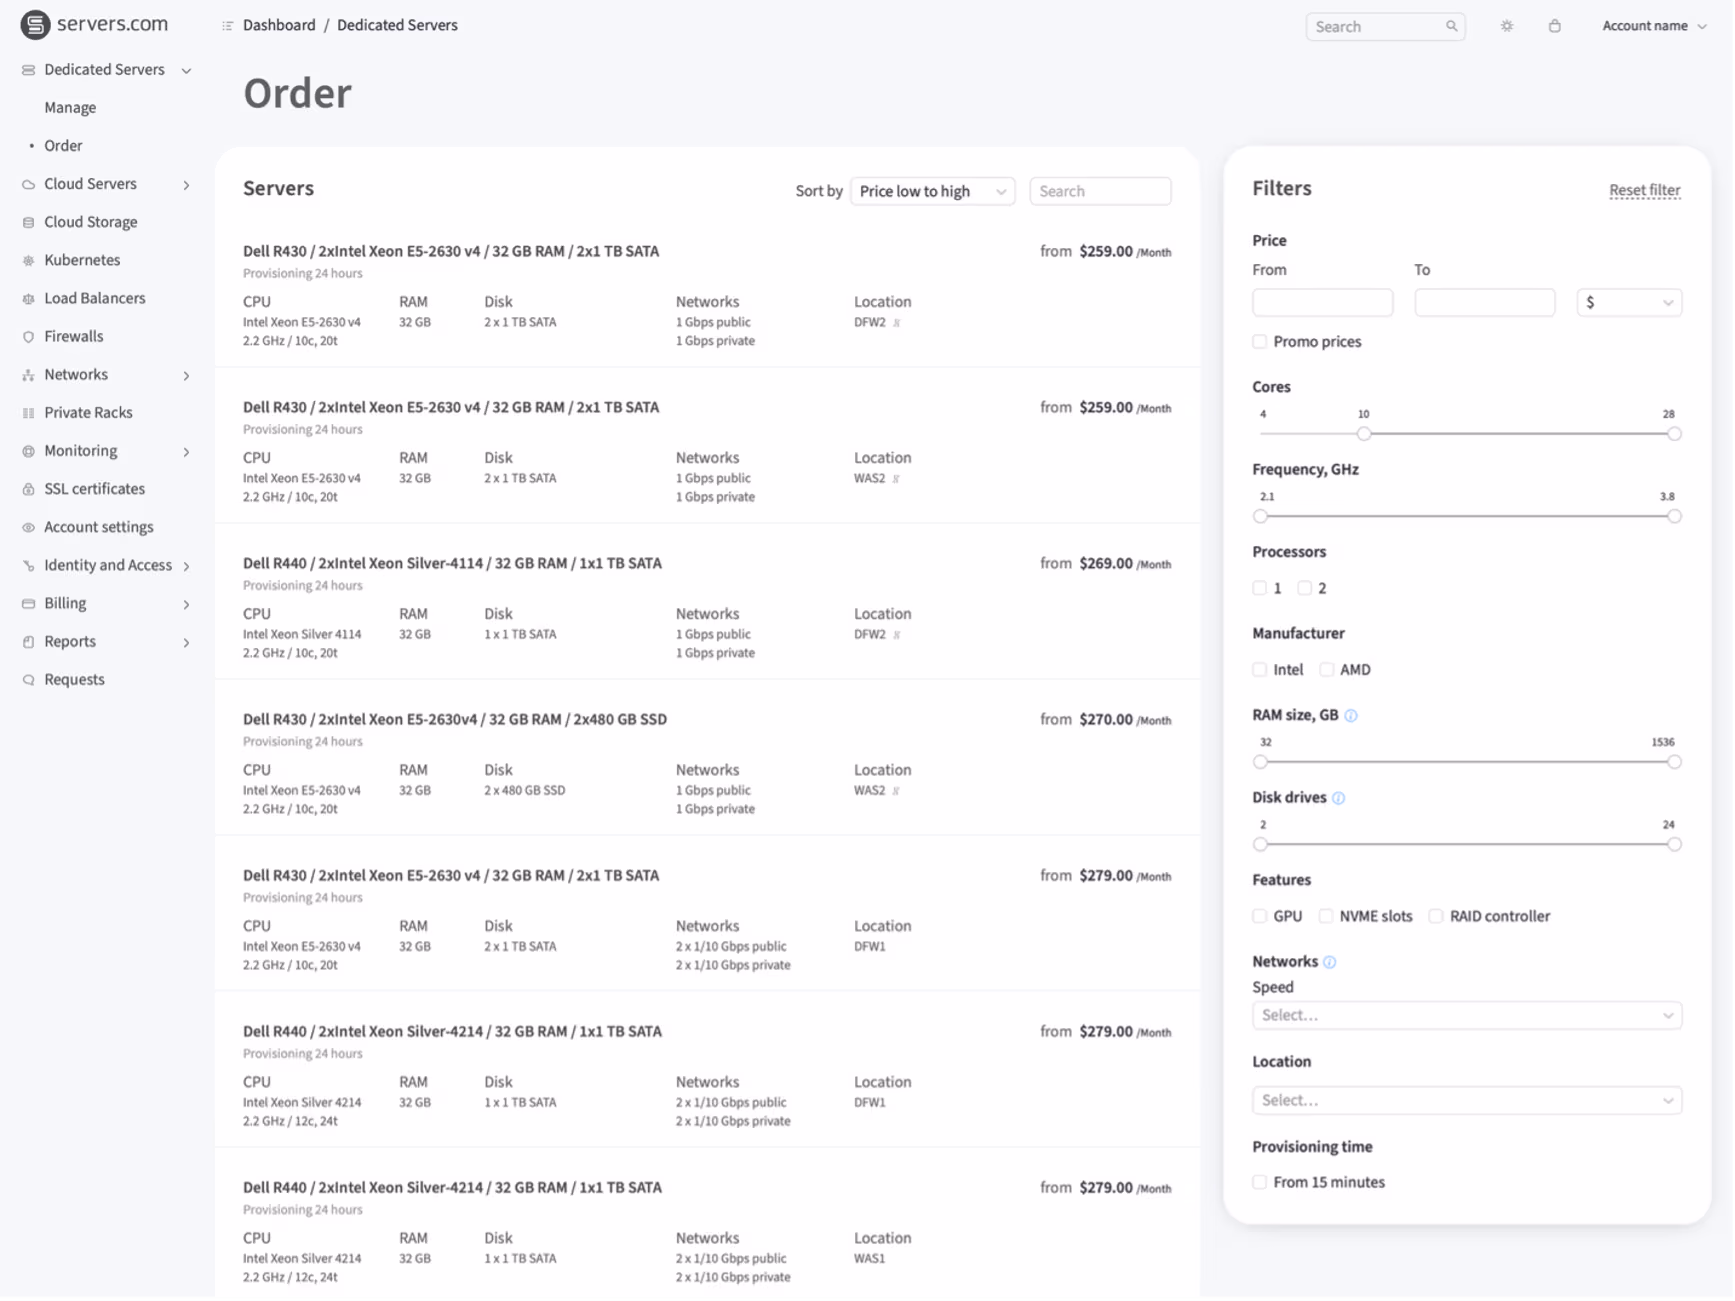Viewport: 1735px width, 1301px height.
Task: Expand the Networks submenu chevron
Action: tap(186, 376)
